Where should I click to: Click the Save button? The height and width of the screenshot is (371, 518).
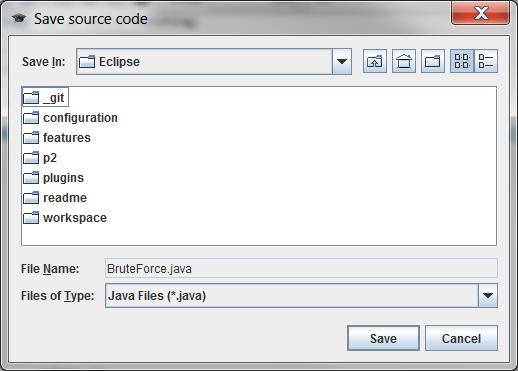pyautogui.click(x=383, y=338)
